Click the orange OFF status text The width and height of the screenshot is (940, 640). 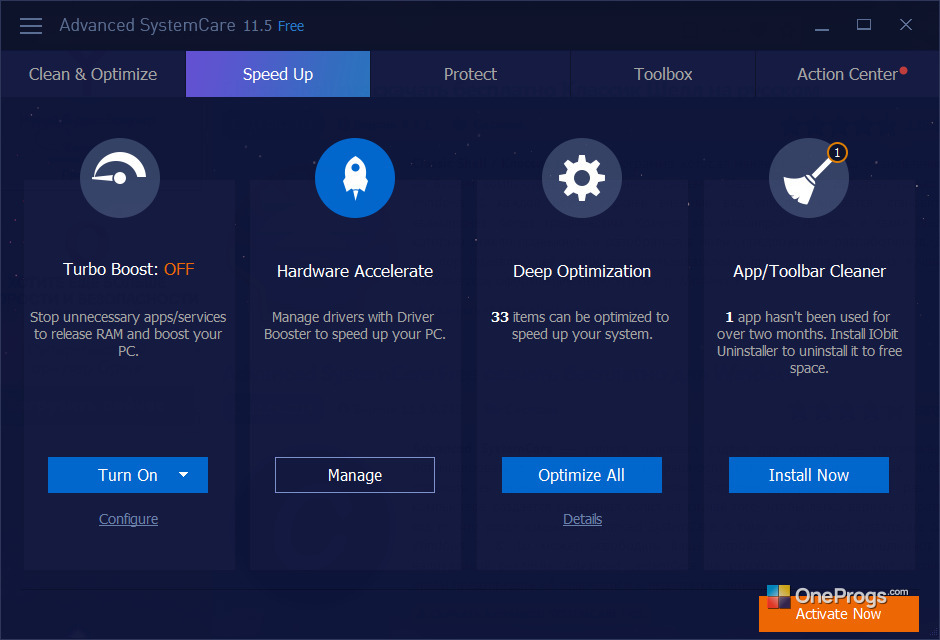pos(179,269)
